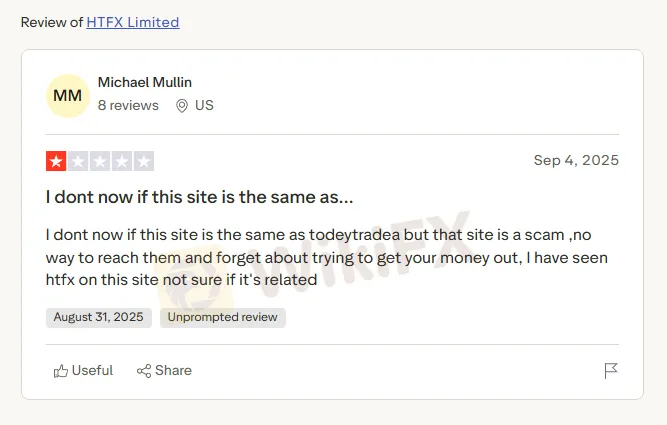This screenshot has width=667, height=425.
Task: Click the Share button
Action: click(164, 371)
